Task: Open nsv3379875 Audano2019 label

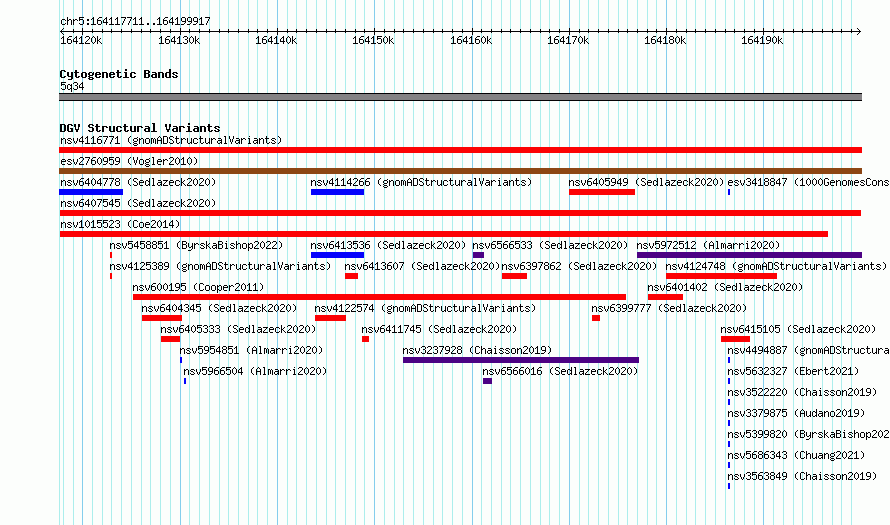Action: tap(796, 413)
